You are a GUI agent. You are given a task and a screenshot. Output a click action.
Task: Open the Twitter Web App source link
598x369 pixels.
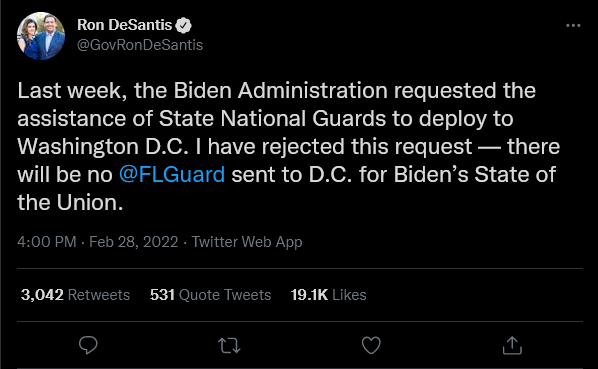[247, 242]
